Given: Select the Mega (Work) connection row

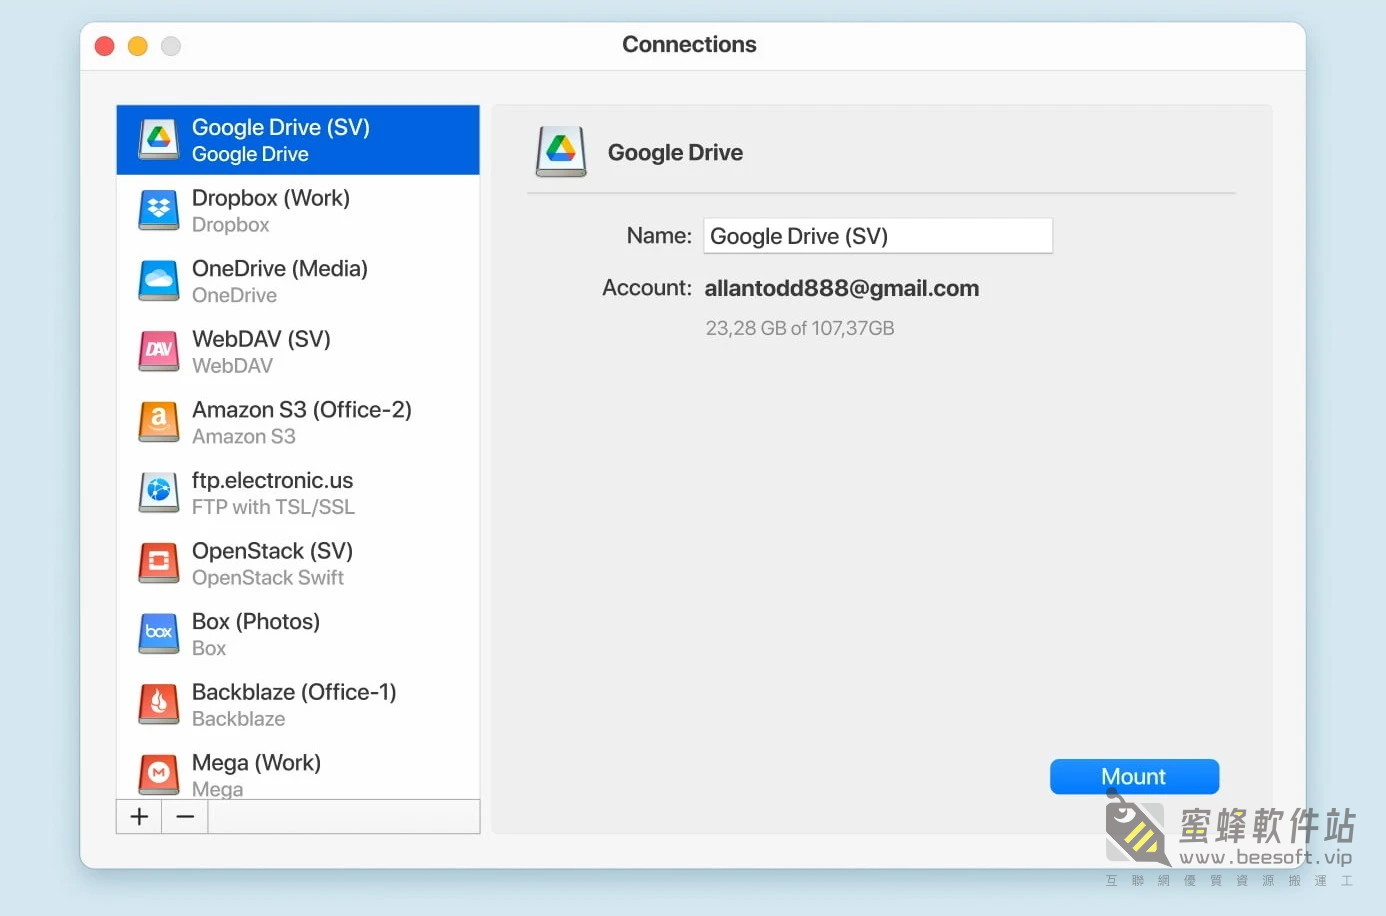Looking at the screenshot, I should pyautogui.click(x=298, y=770).
